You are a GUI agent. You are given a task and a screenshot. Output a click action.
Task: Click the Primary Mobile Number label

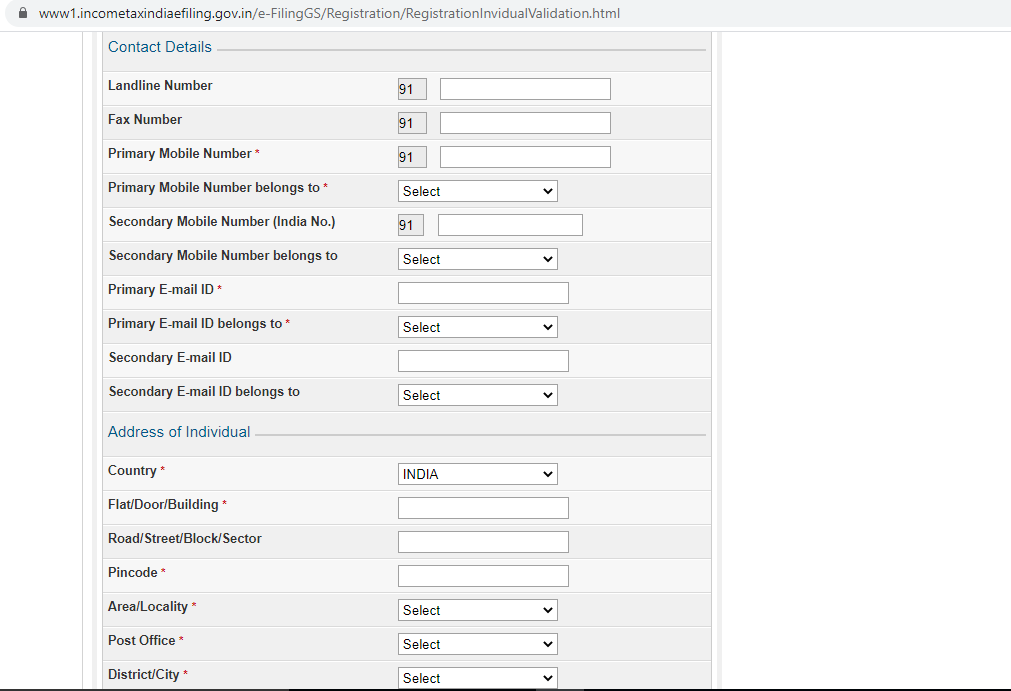tap(180, 154)
